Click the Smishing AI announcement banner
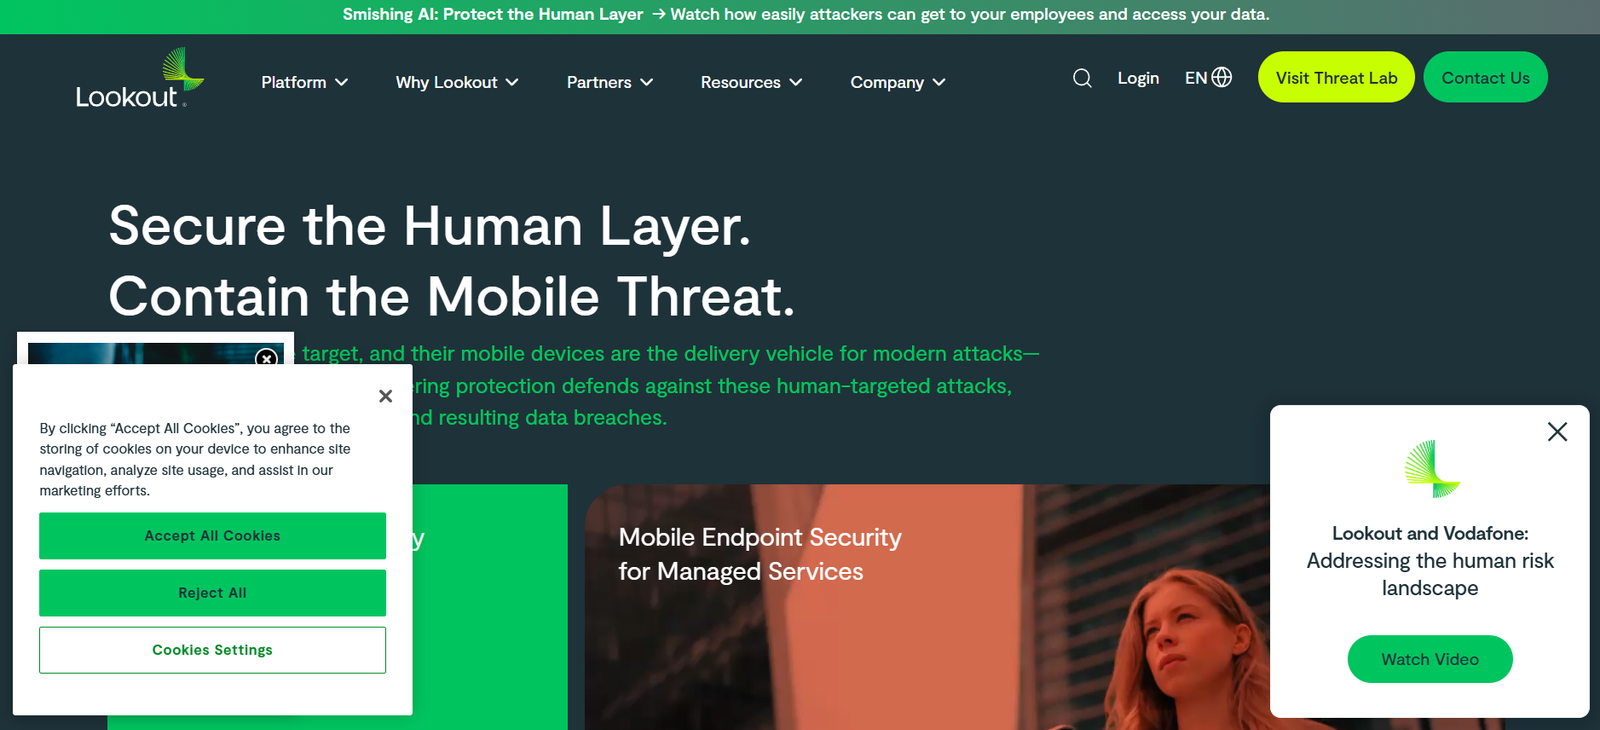This screenshot has height=730, width=1600. click(805, 15)
